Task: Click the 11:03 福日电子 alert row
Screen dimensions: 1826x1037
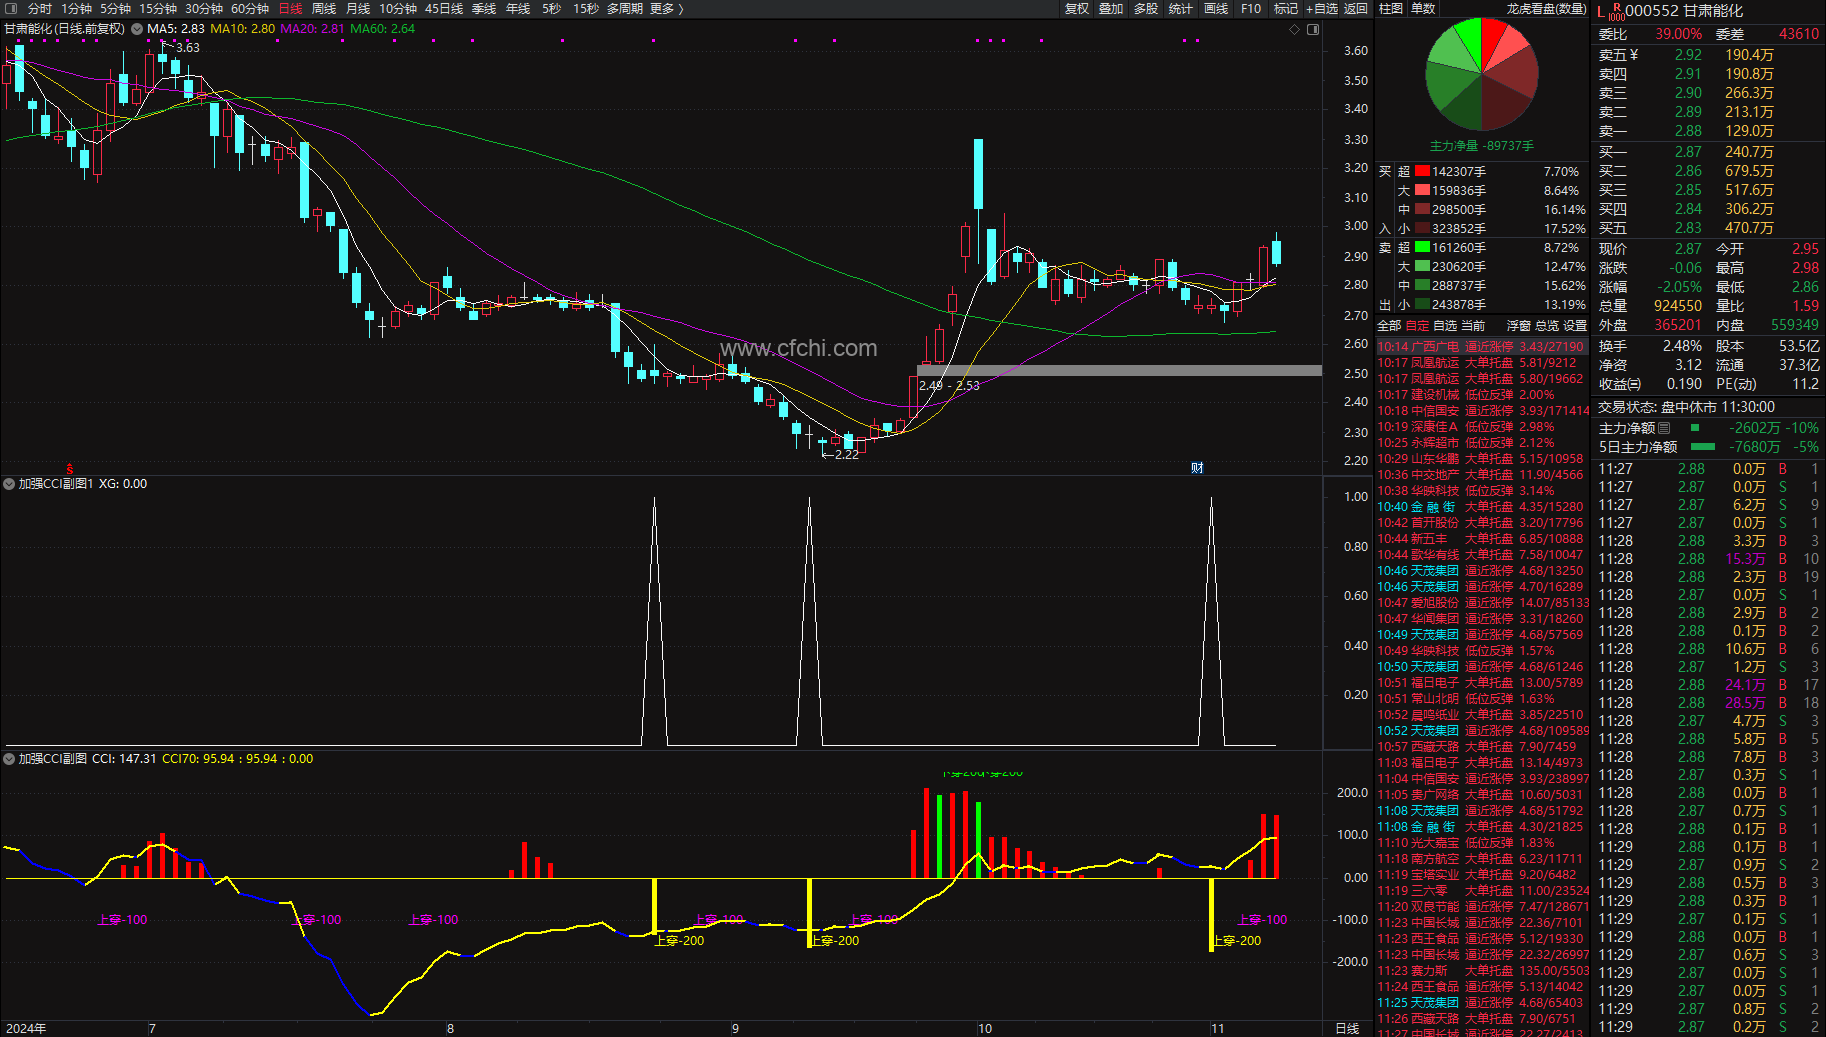Action: (1482, 763)
